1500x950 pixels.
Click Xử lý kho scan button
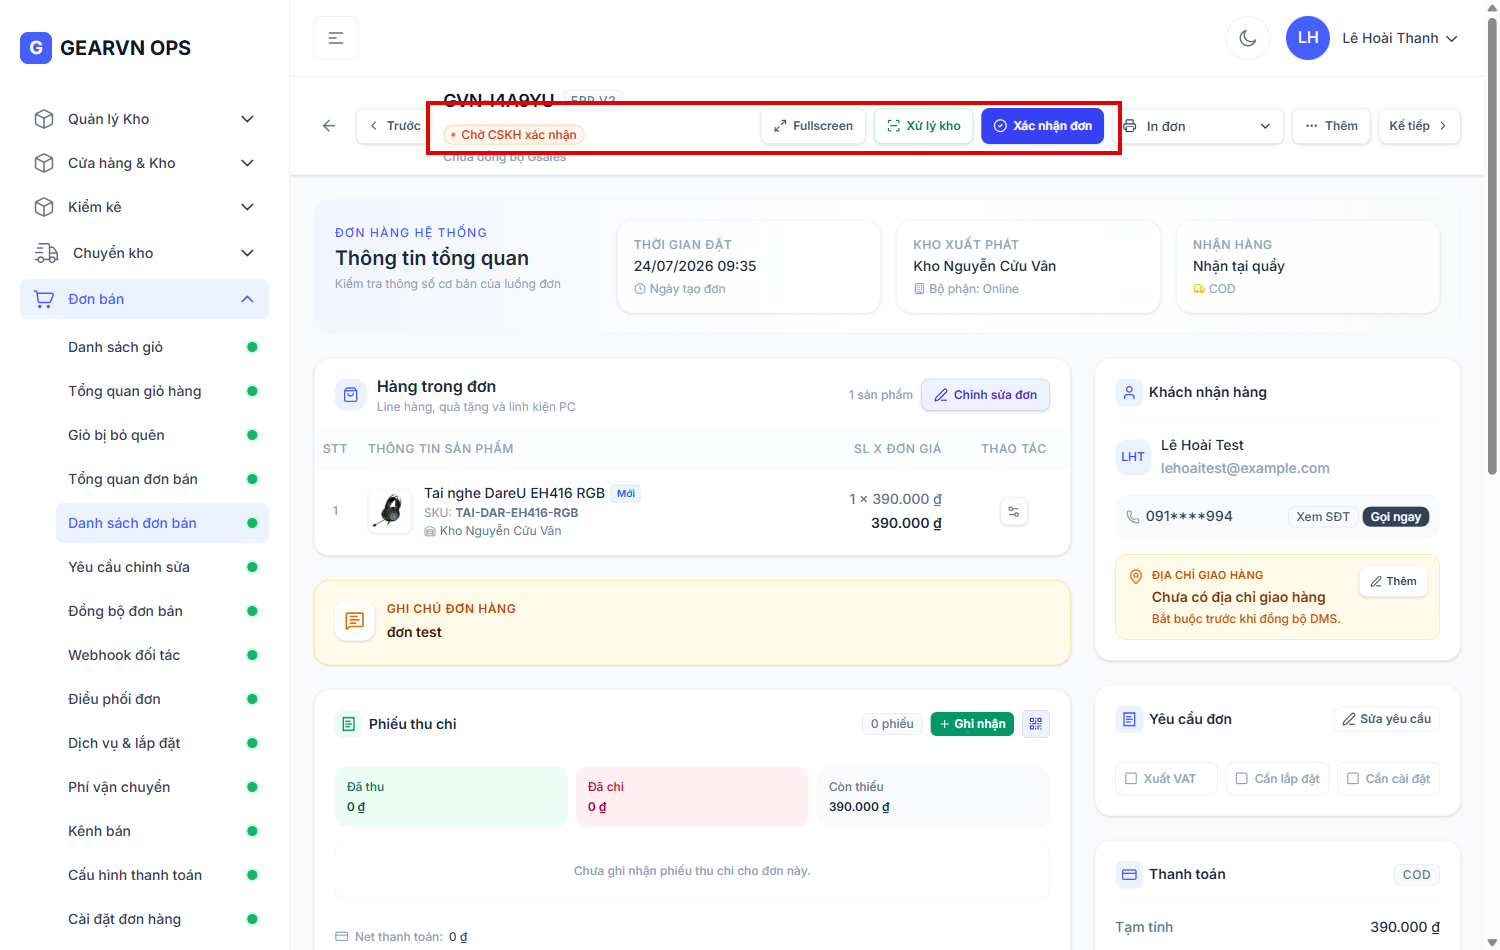tap(923, 126)
